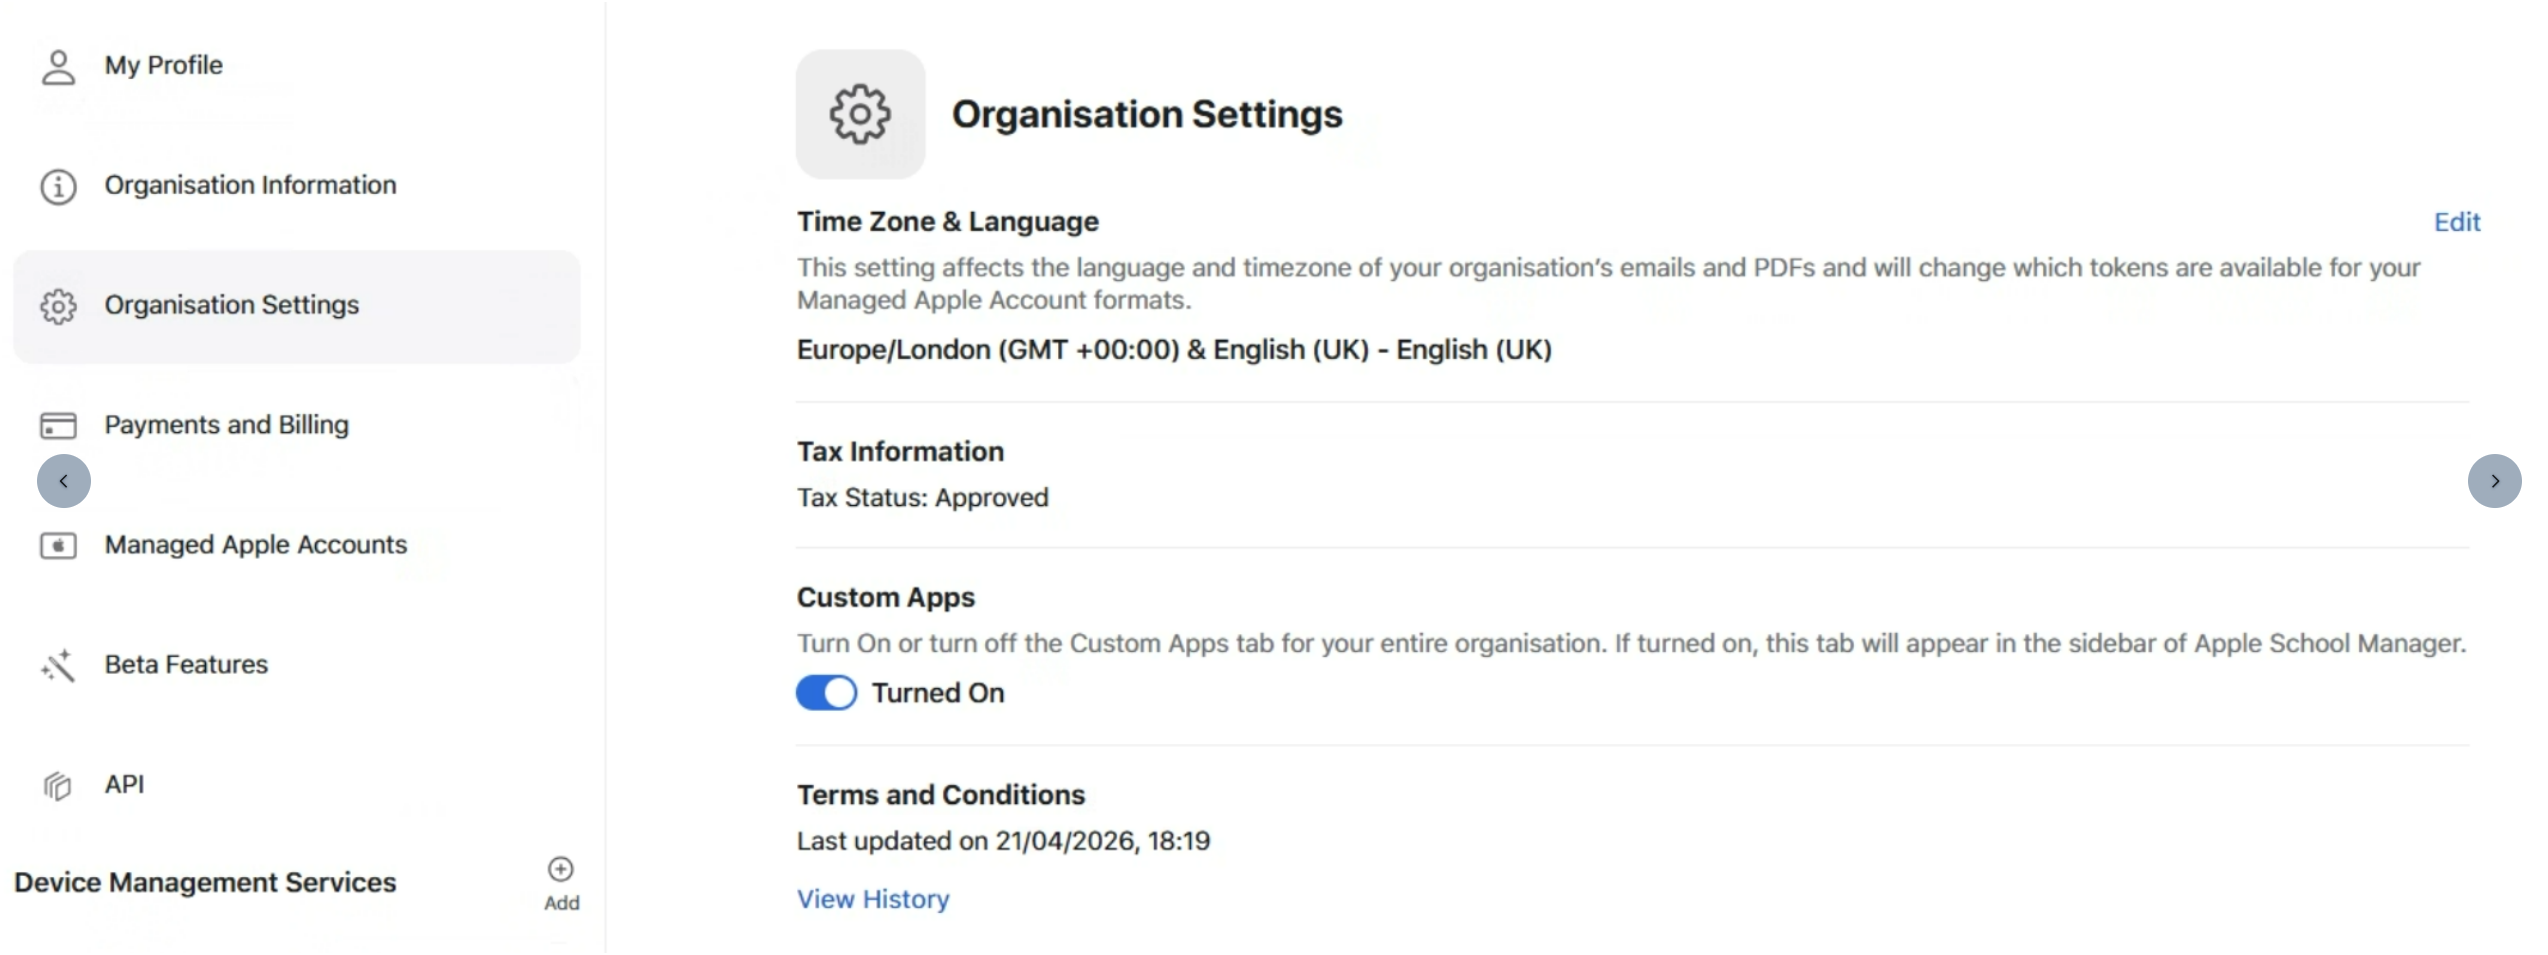The width and height of the screenshot is (2548, 955).
Task: Open View History link
Action: pos(873,899)
